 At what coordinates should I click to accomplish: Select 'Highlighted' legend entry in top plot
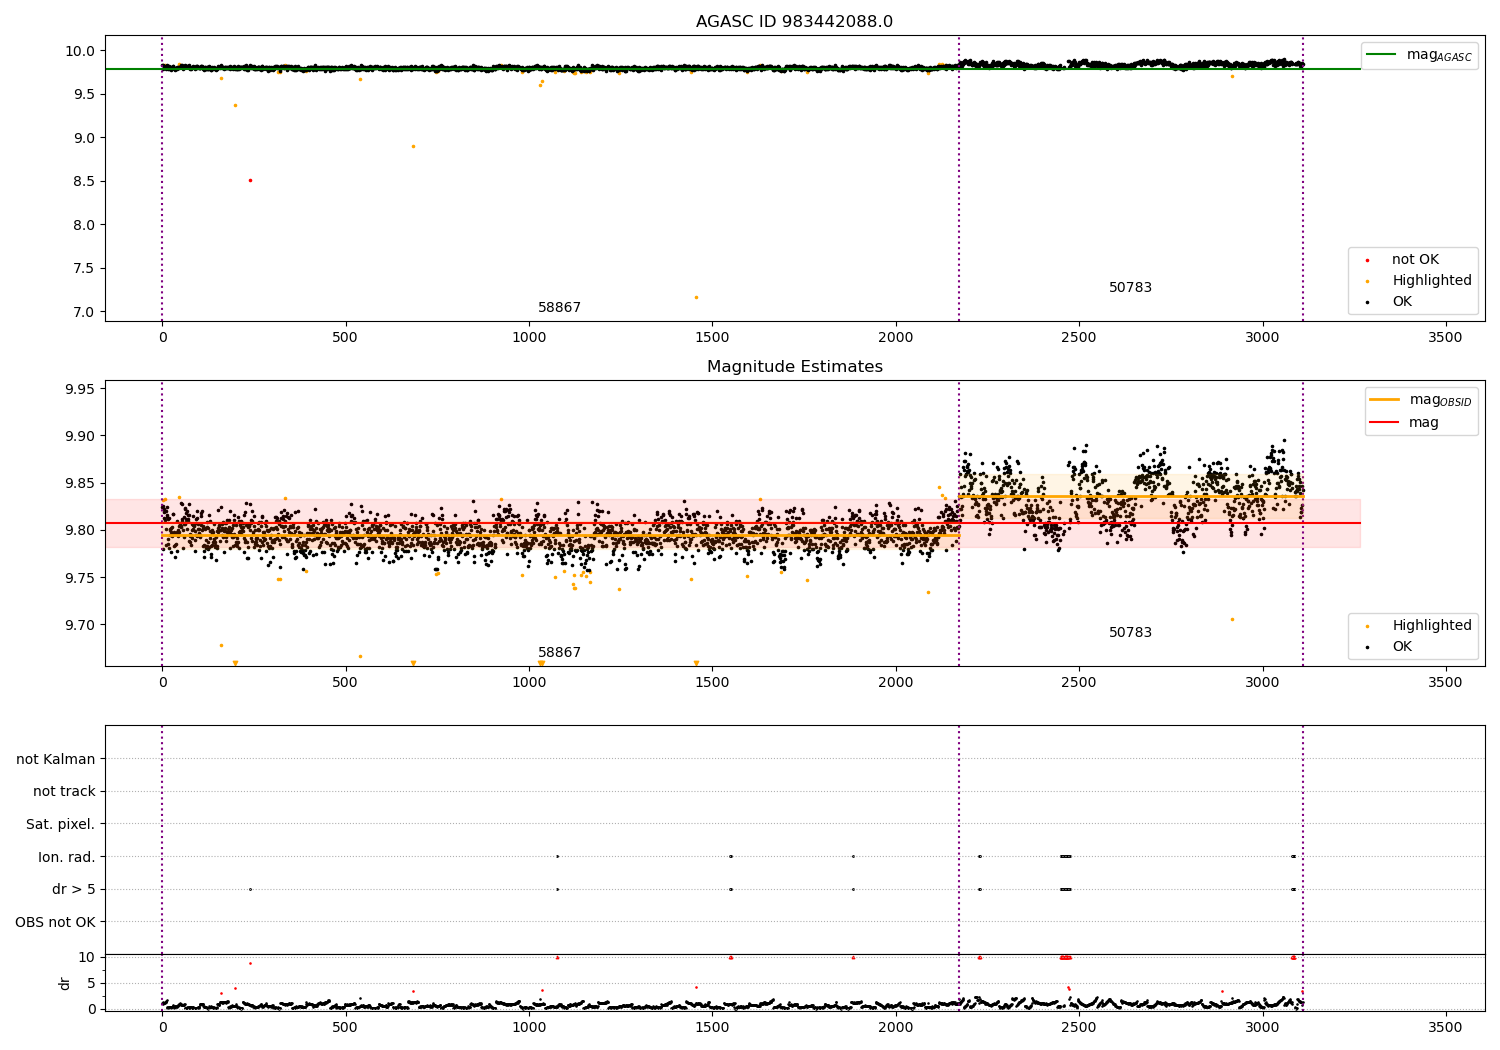[x=1431, y=281]
